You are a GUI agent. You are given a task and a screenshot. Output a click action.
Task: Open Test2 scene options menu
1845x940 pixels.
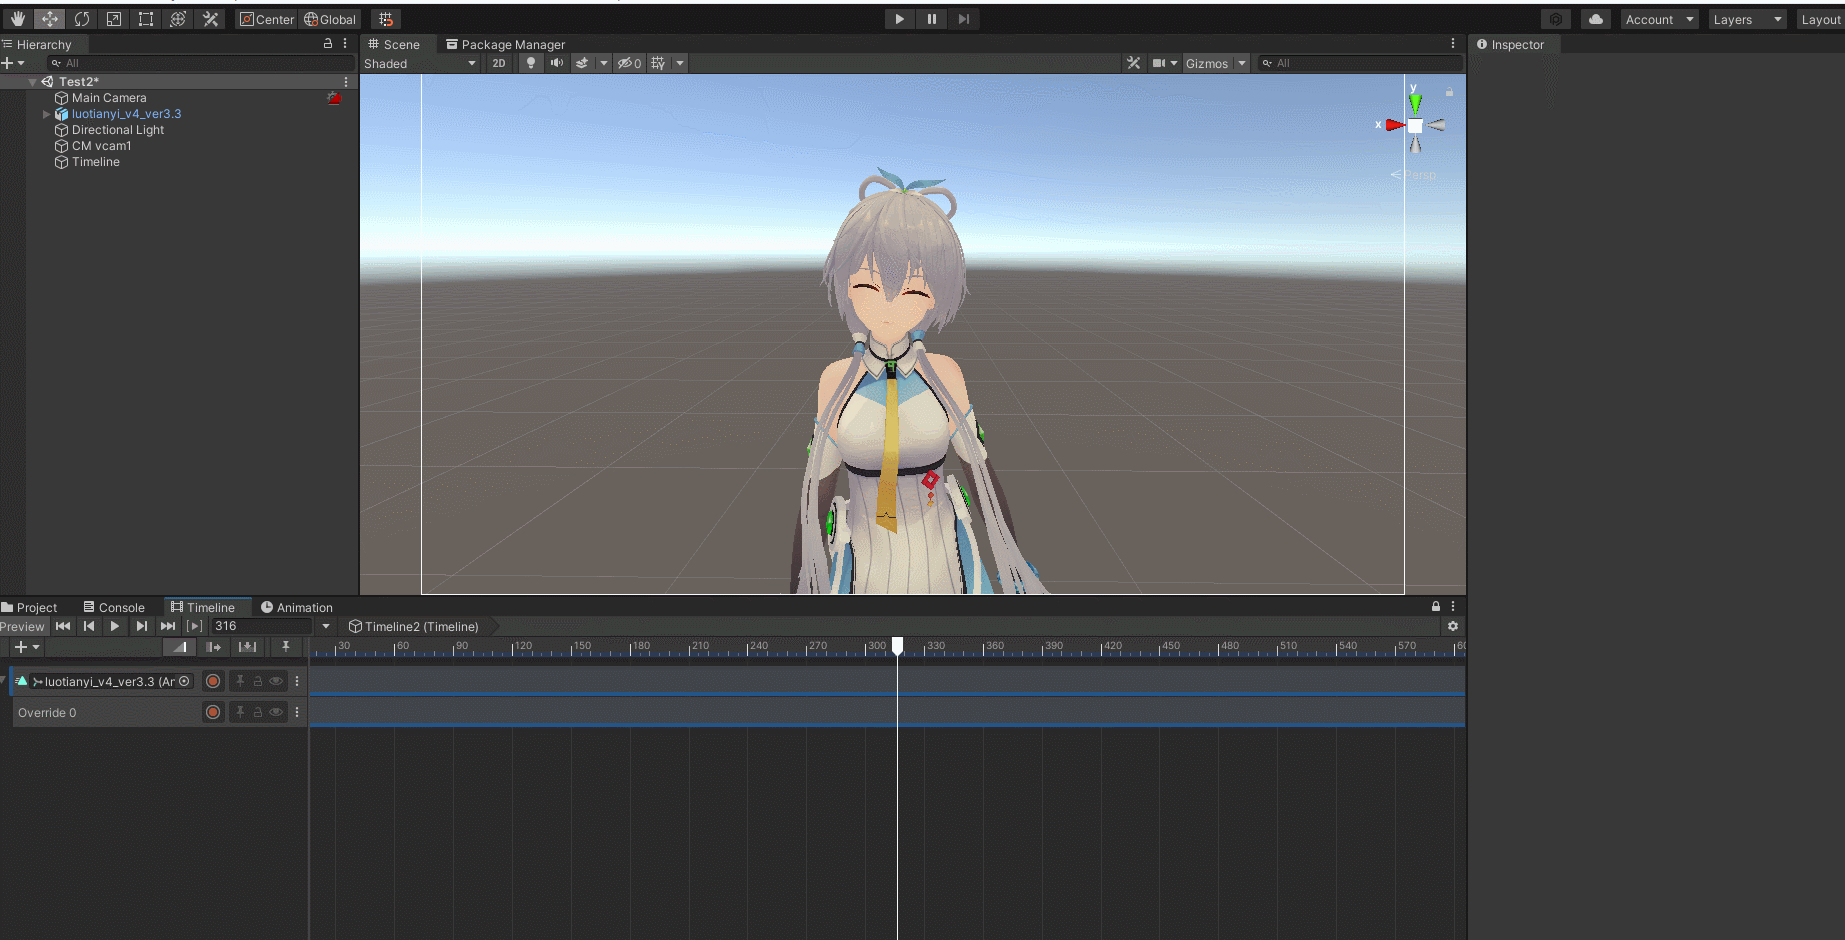[346, 82]
